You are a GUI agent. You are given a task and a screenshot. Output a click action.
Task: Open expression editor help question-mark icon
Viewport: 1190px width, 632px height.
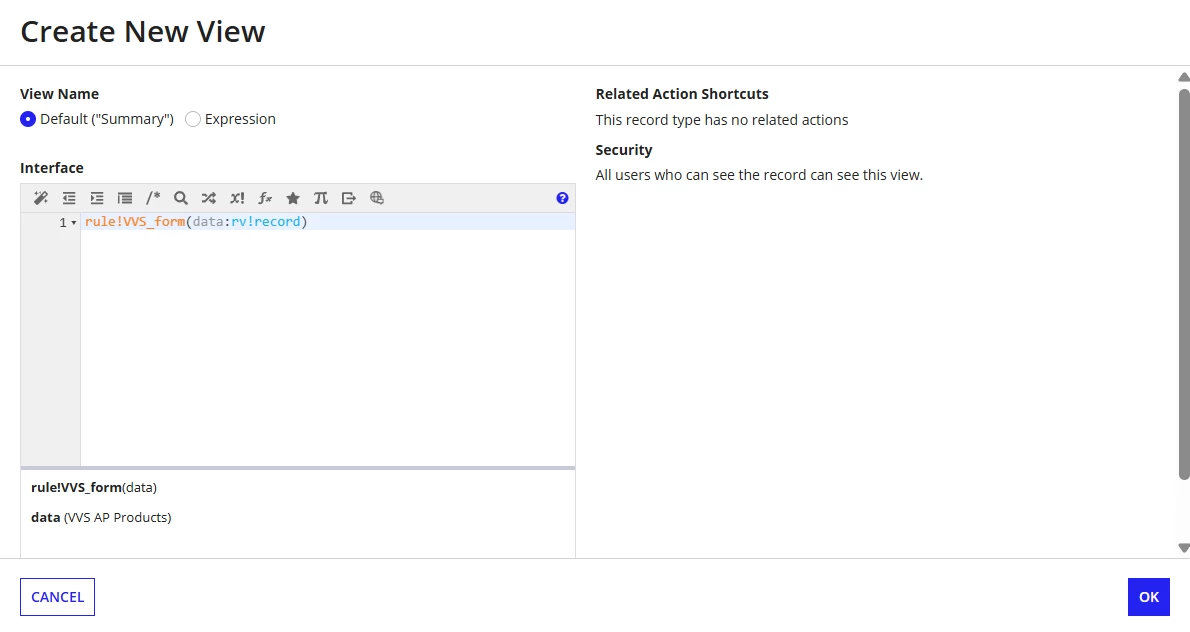pos(562,198)
